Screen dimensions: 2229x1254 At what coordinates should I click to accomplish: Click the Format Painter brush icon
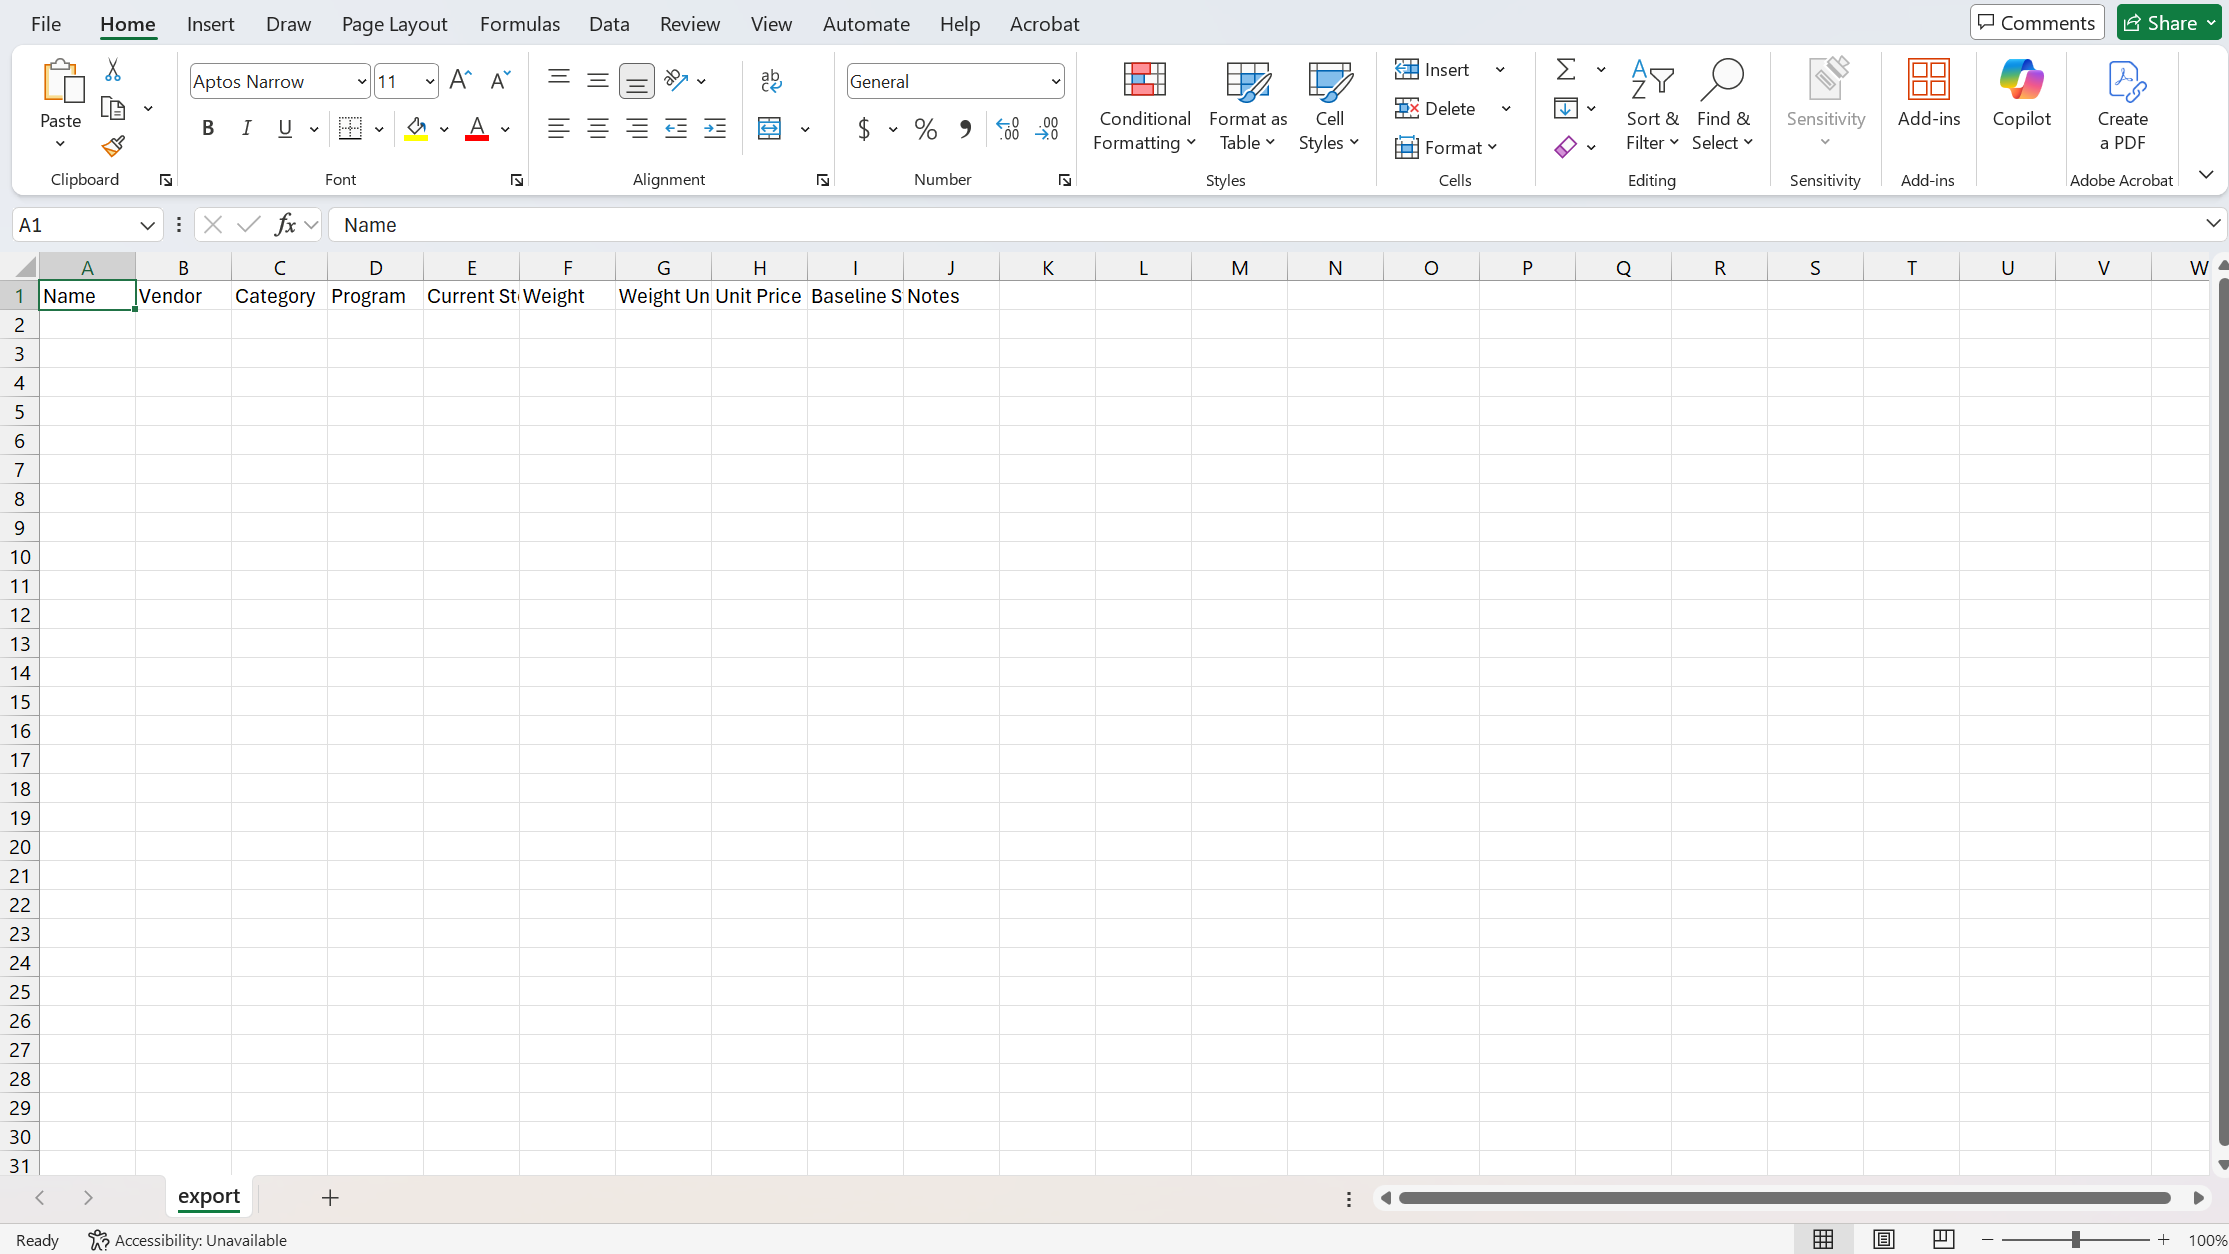click(113, 147)
